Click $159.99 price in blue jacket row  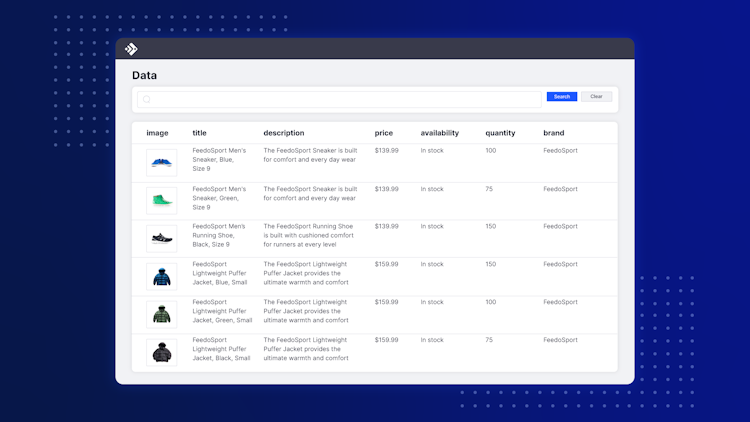click(x=386, y=264)
